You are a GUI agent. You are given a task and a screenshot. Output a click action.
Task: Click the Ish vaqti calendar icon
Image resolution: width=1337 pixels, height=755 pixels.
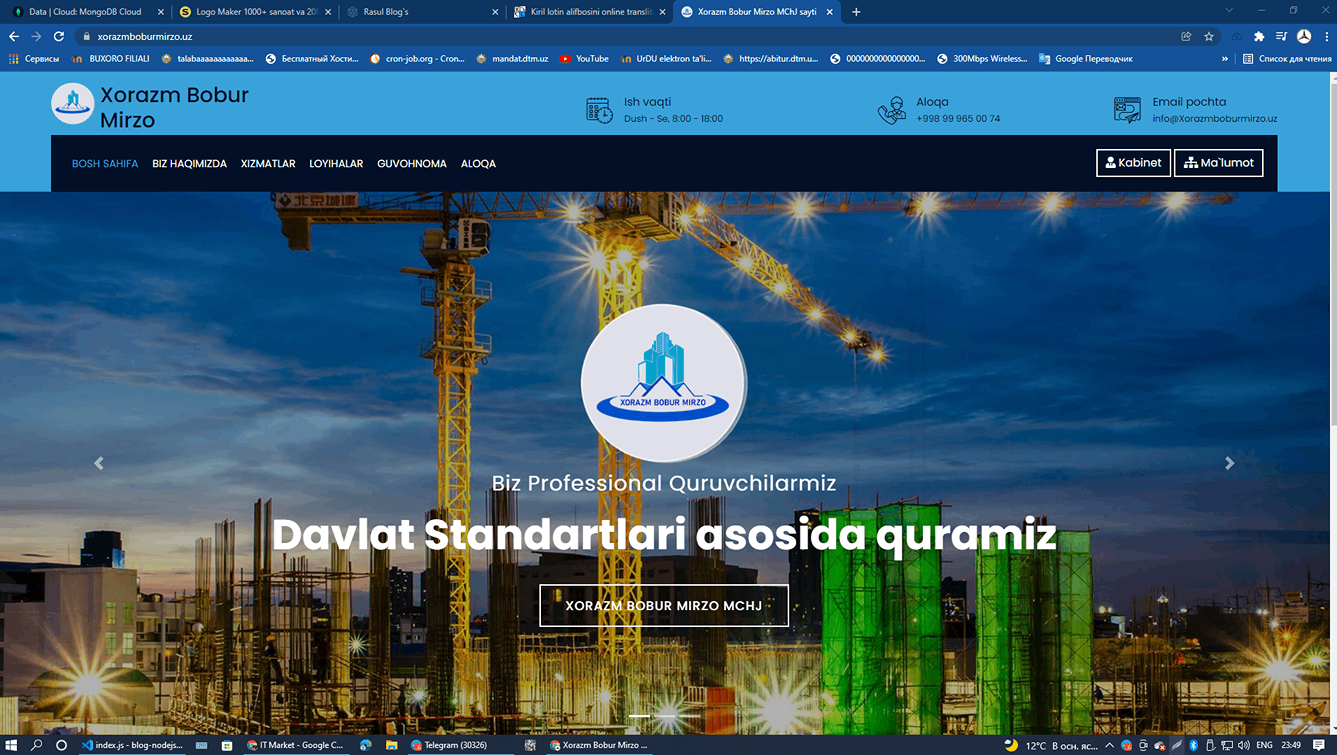point(599,110)
